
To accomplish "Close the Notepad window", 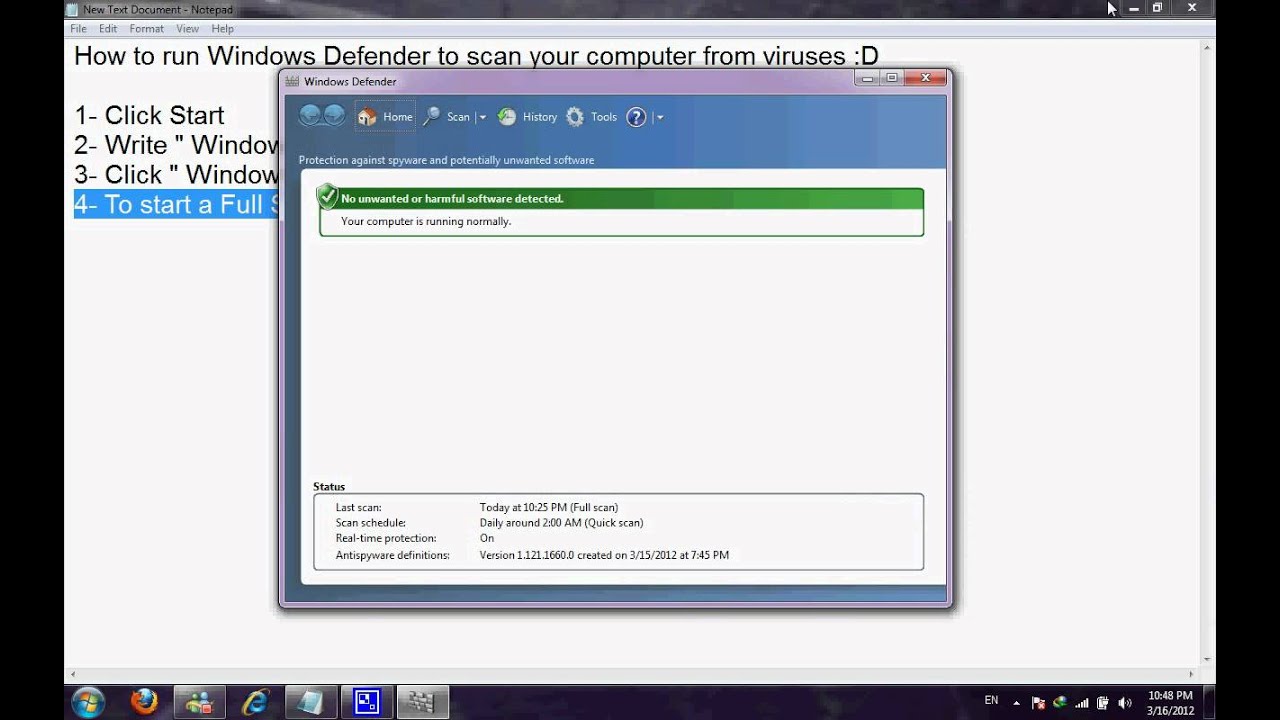I will tap(1192, 8).
